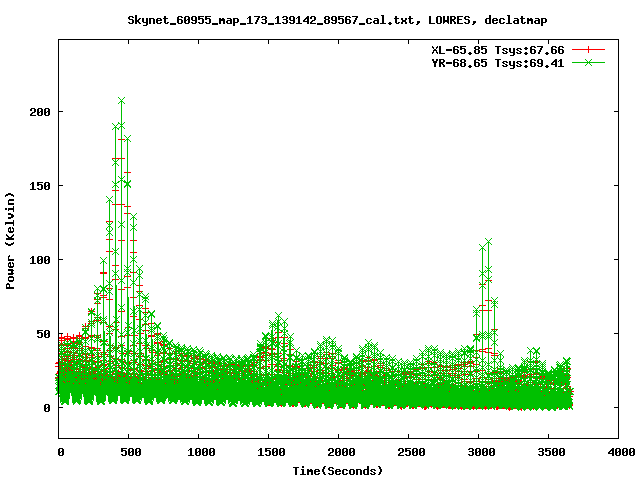Viewport: 640px width, 480px height.
Task: Click the green YR legend line sample
Action: [590, 62]
